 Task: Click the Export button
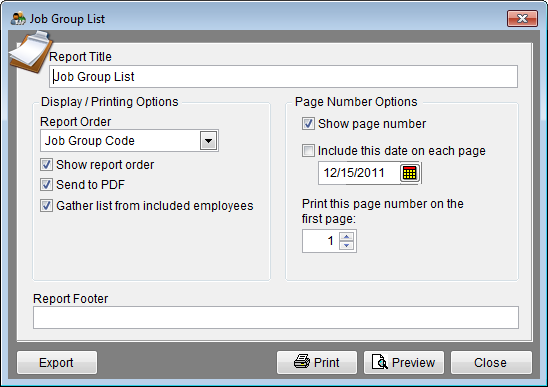(57, 363)
